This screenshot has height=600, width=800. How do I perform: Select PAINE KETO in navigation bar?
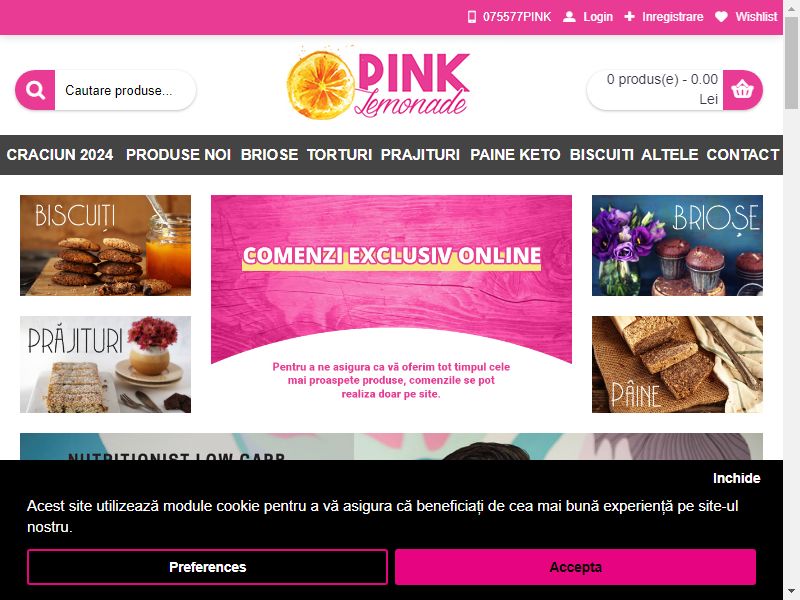[515, 155]
